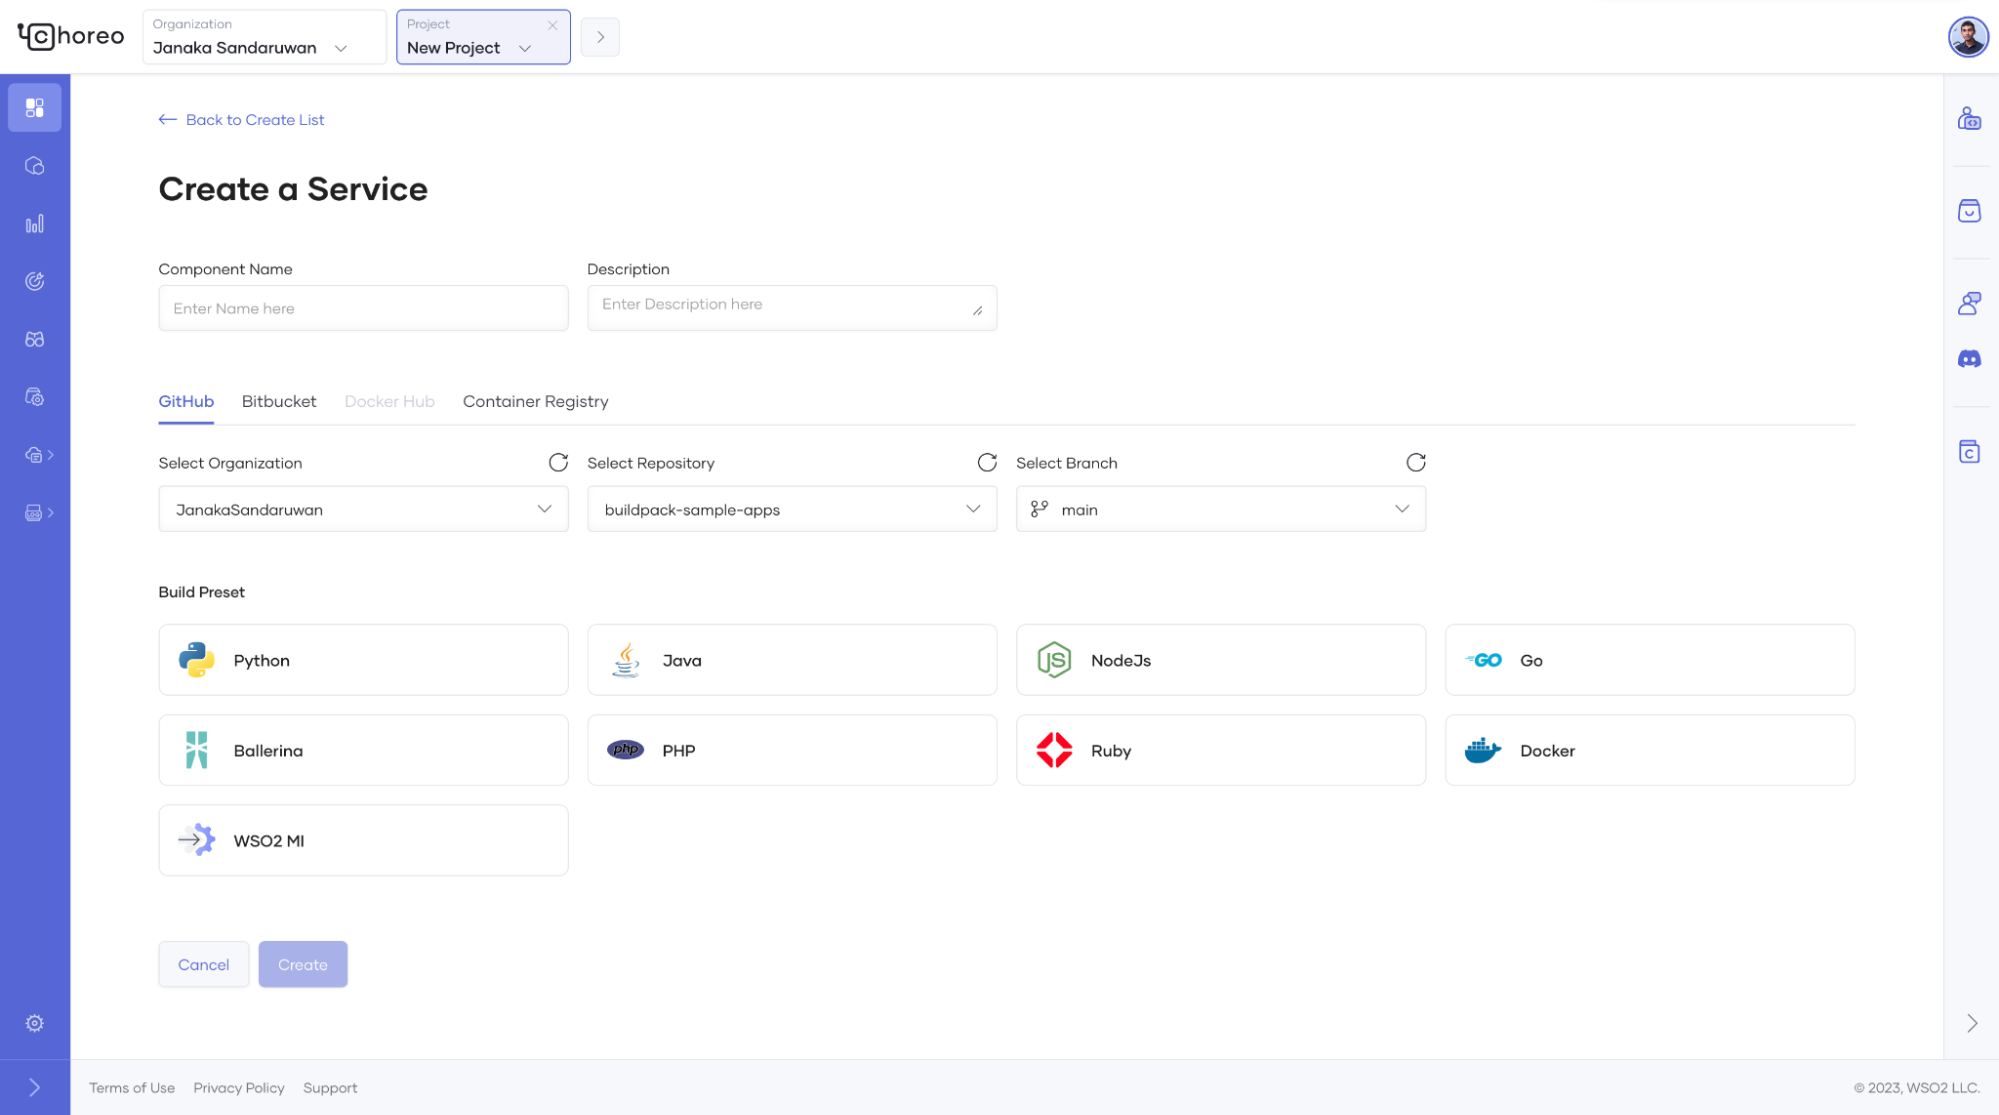Open the user profile avatar
This screenshot has width=1999, height=1115.
click(1968, 37)
